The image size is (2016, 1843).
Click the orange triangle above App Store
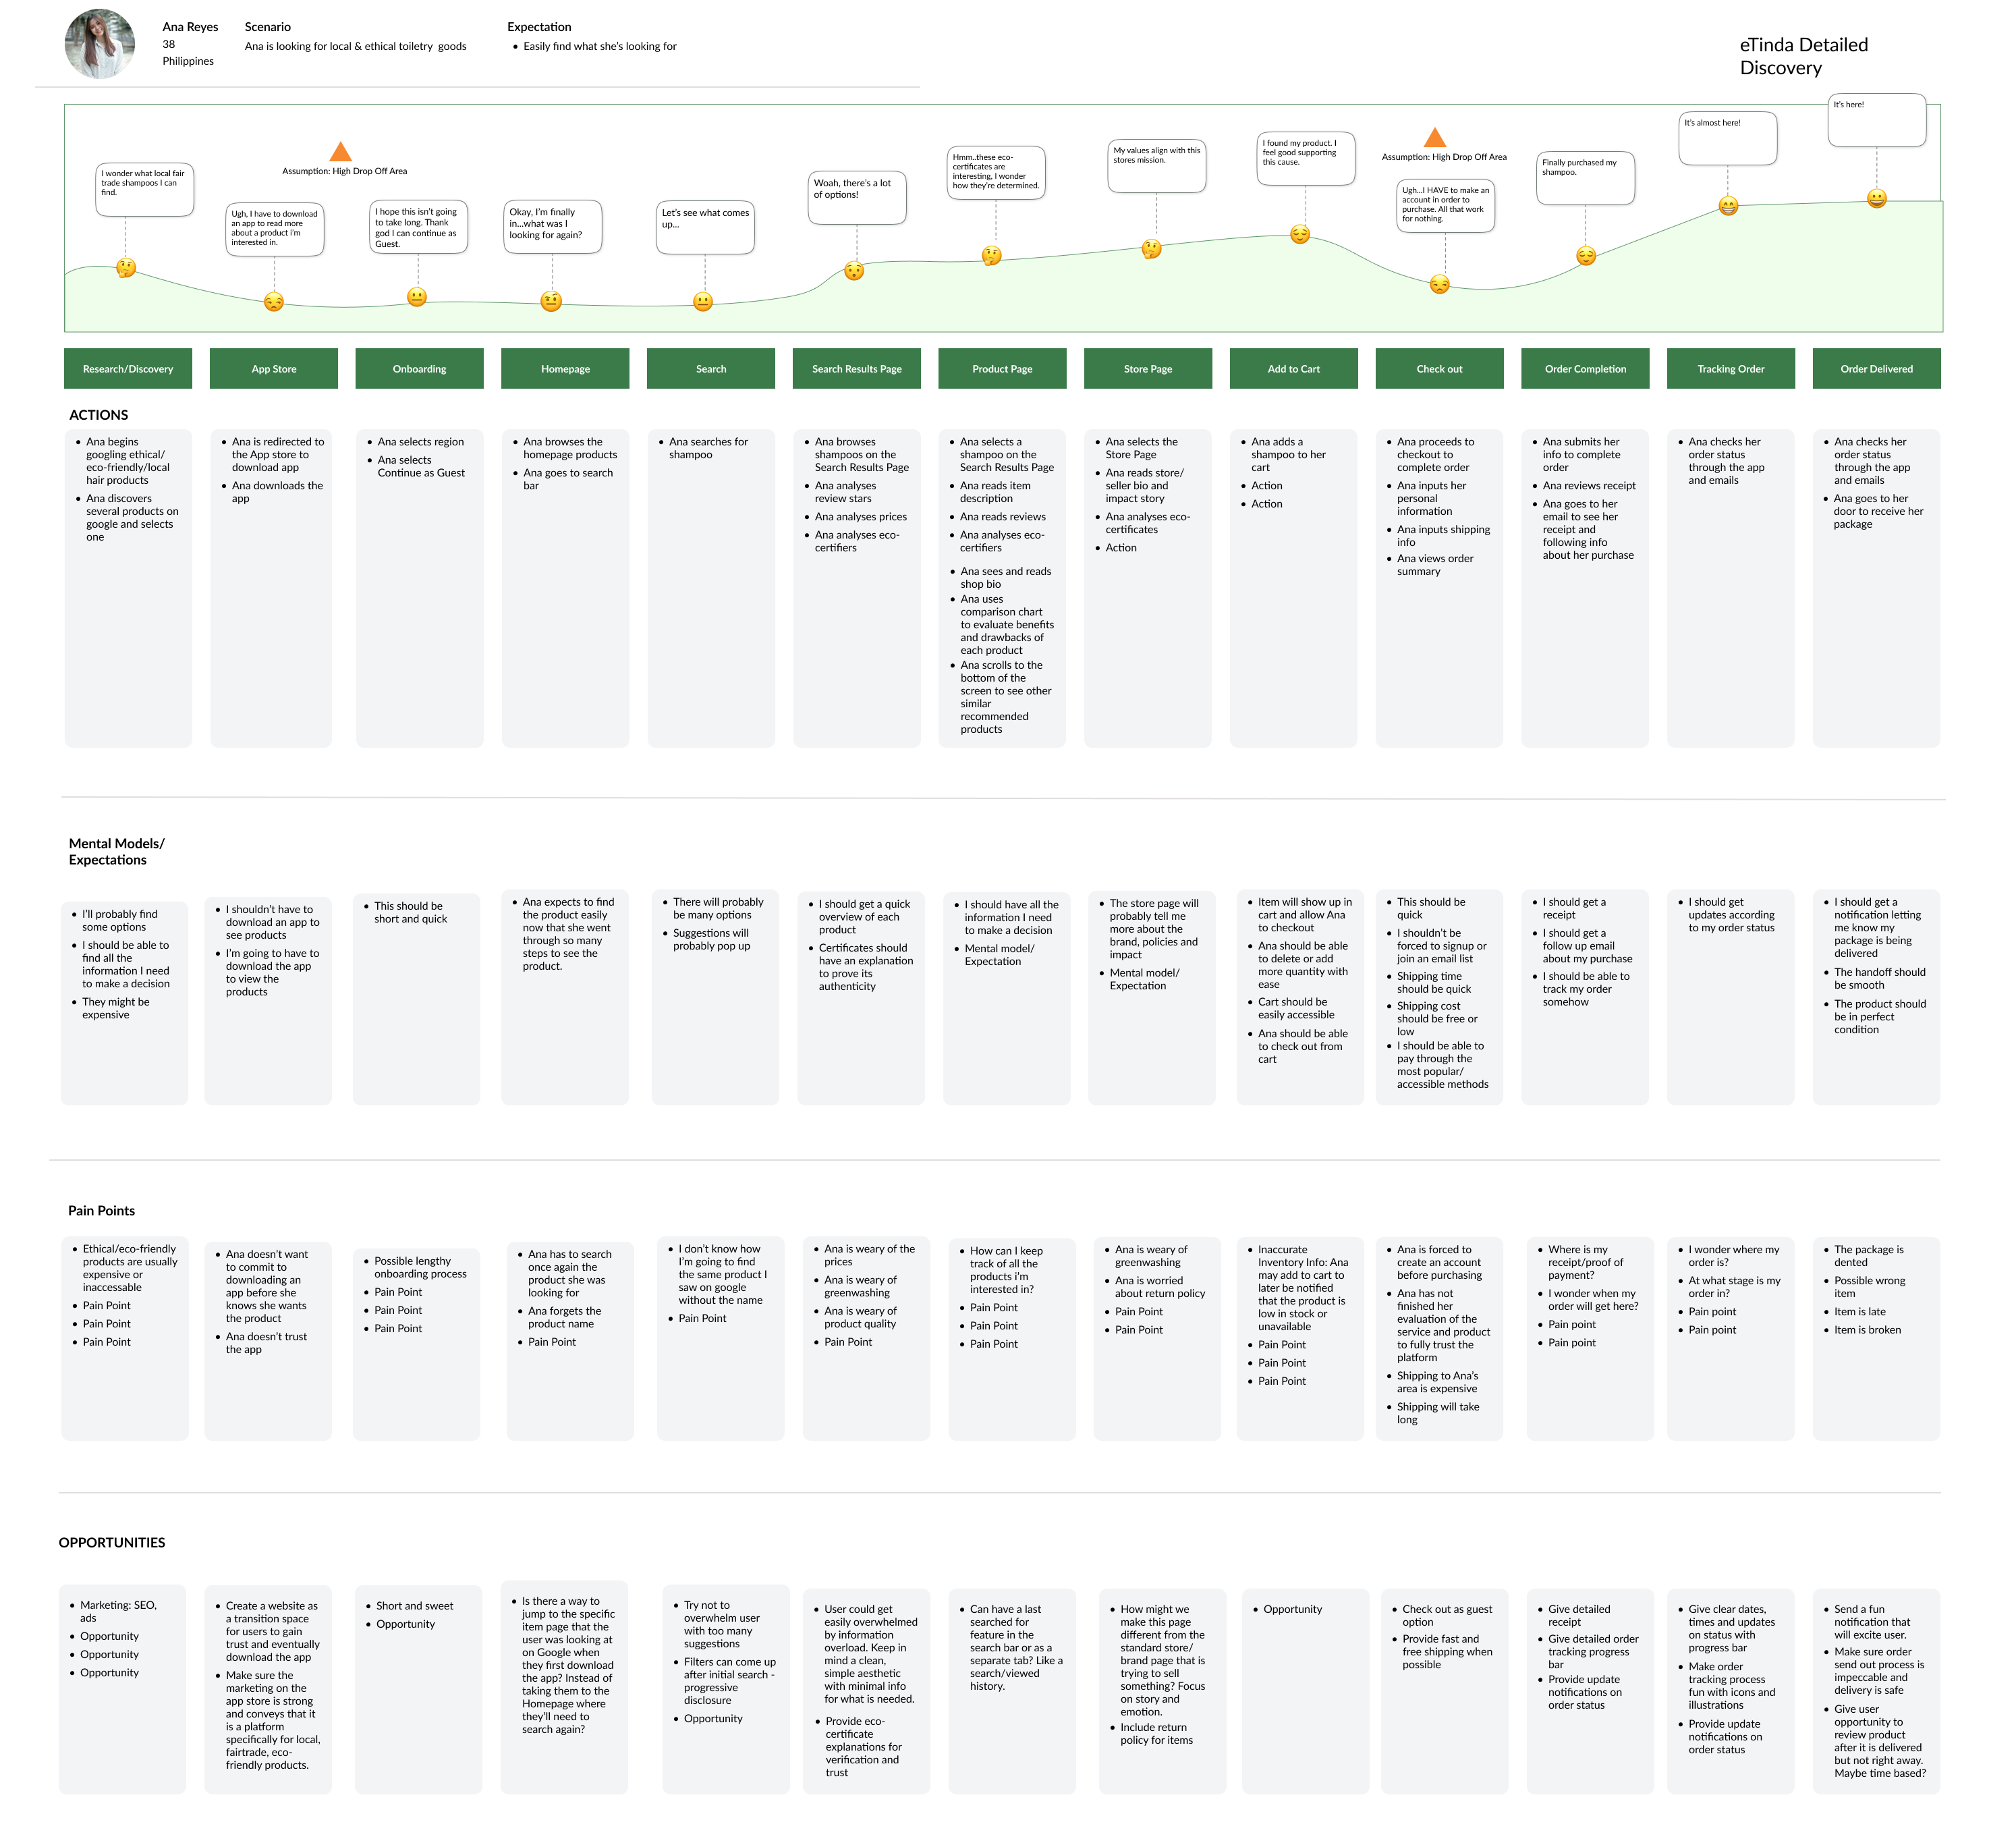tap(340, 153)
